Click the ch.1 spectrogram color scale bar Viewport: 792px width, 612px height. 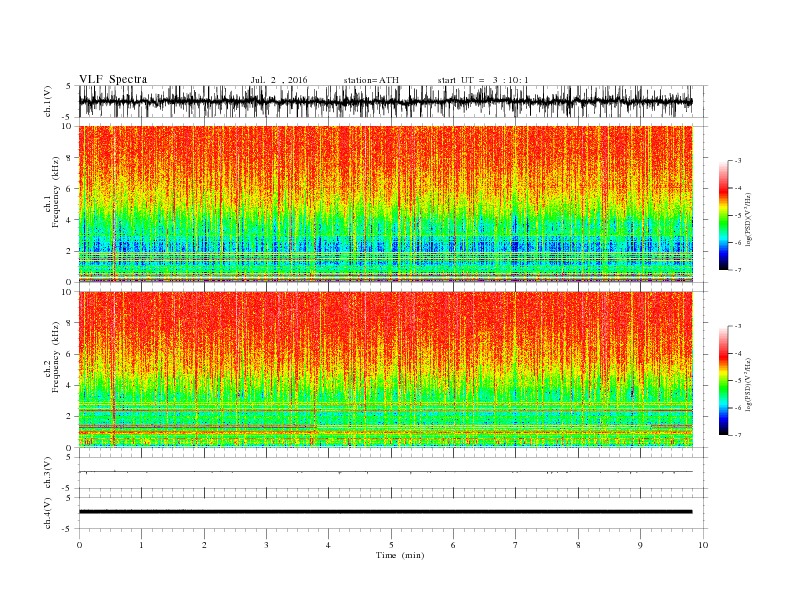[723, 215]
